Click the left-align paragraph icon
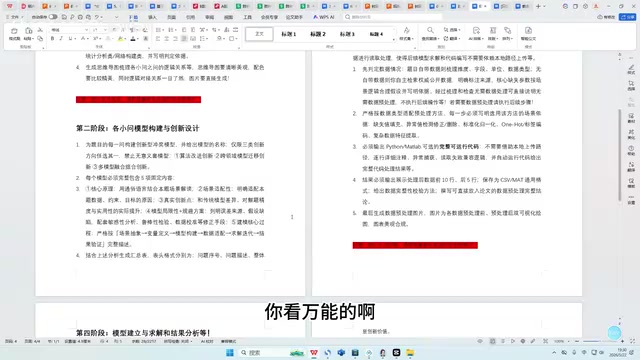This screenshot has width=640, height=360. point(158,38)
